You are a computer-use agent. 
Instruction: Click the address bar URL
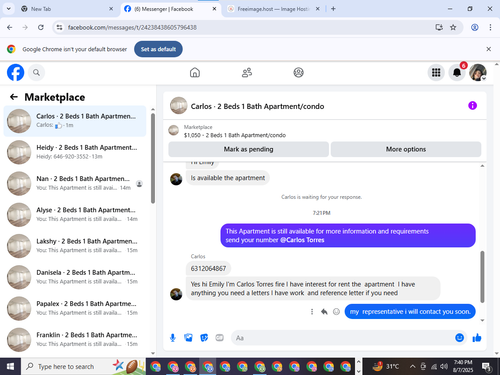(132, 27)
